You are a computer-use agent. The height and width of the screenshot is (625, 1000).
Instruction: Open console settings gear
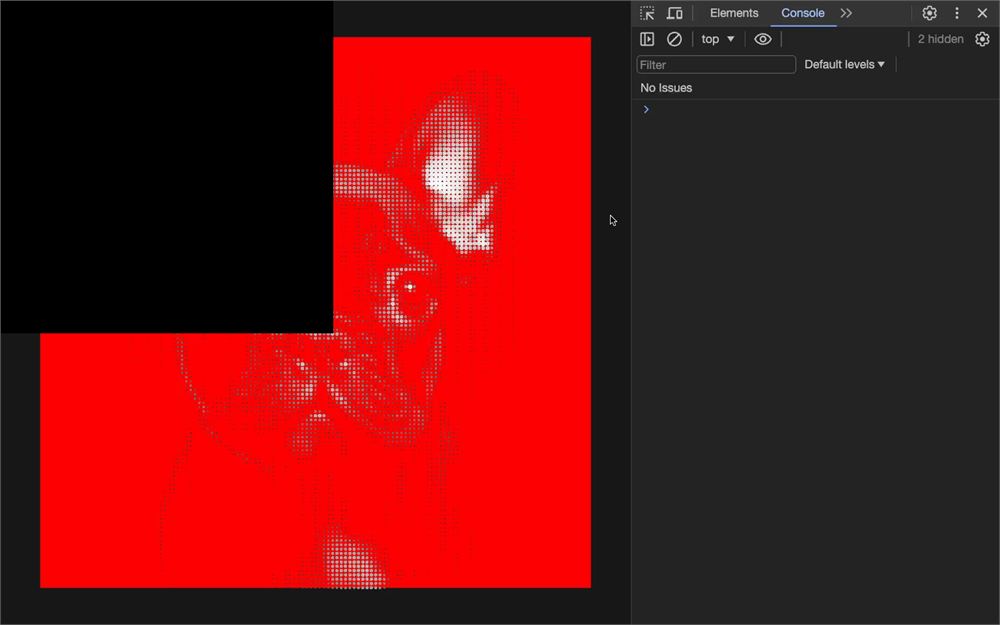pos(982,40)
